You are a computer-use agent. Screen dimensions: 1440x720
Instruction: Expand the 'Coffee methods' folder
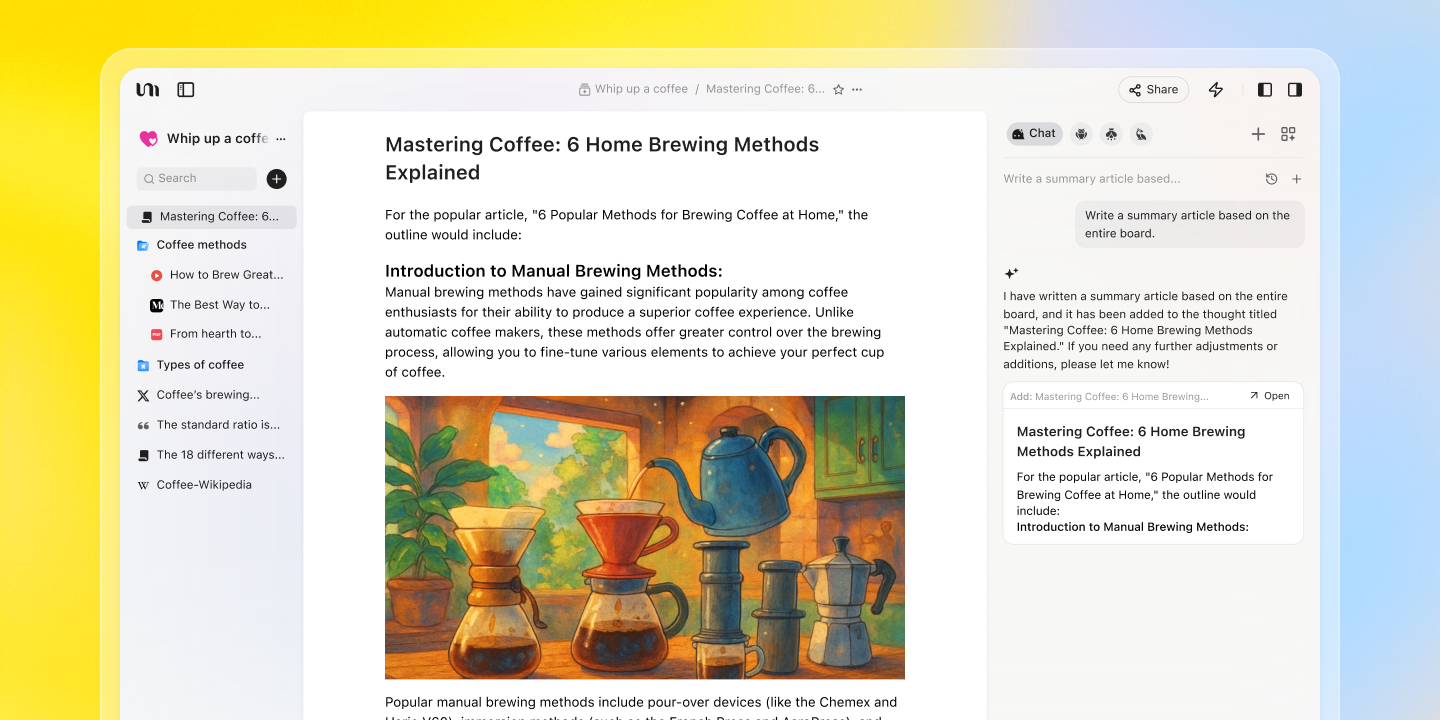click(200, 244)
